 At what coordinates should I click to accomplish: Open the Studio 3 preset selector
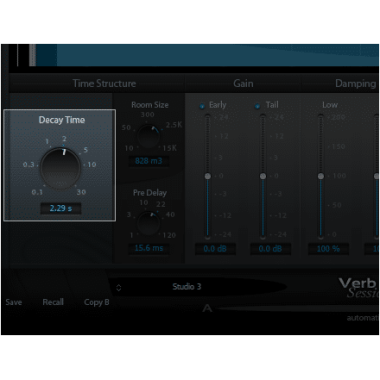click(198, 287)
